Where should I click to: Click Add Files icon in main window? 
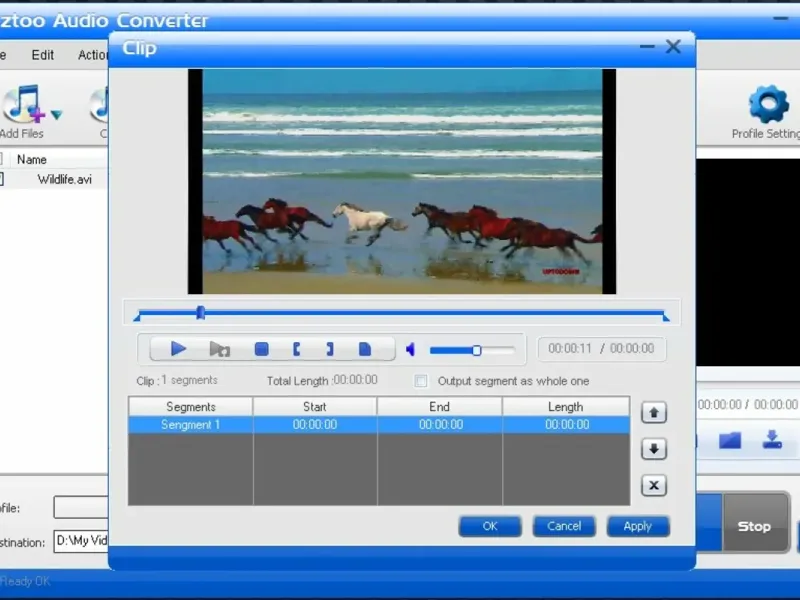[x=23, y=105]
